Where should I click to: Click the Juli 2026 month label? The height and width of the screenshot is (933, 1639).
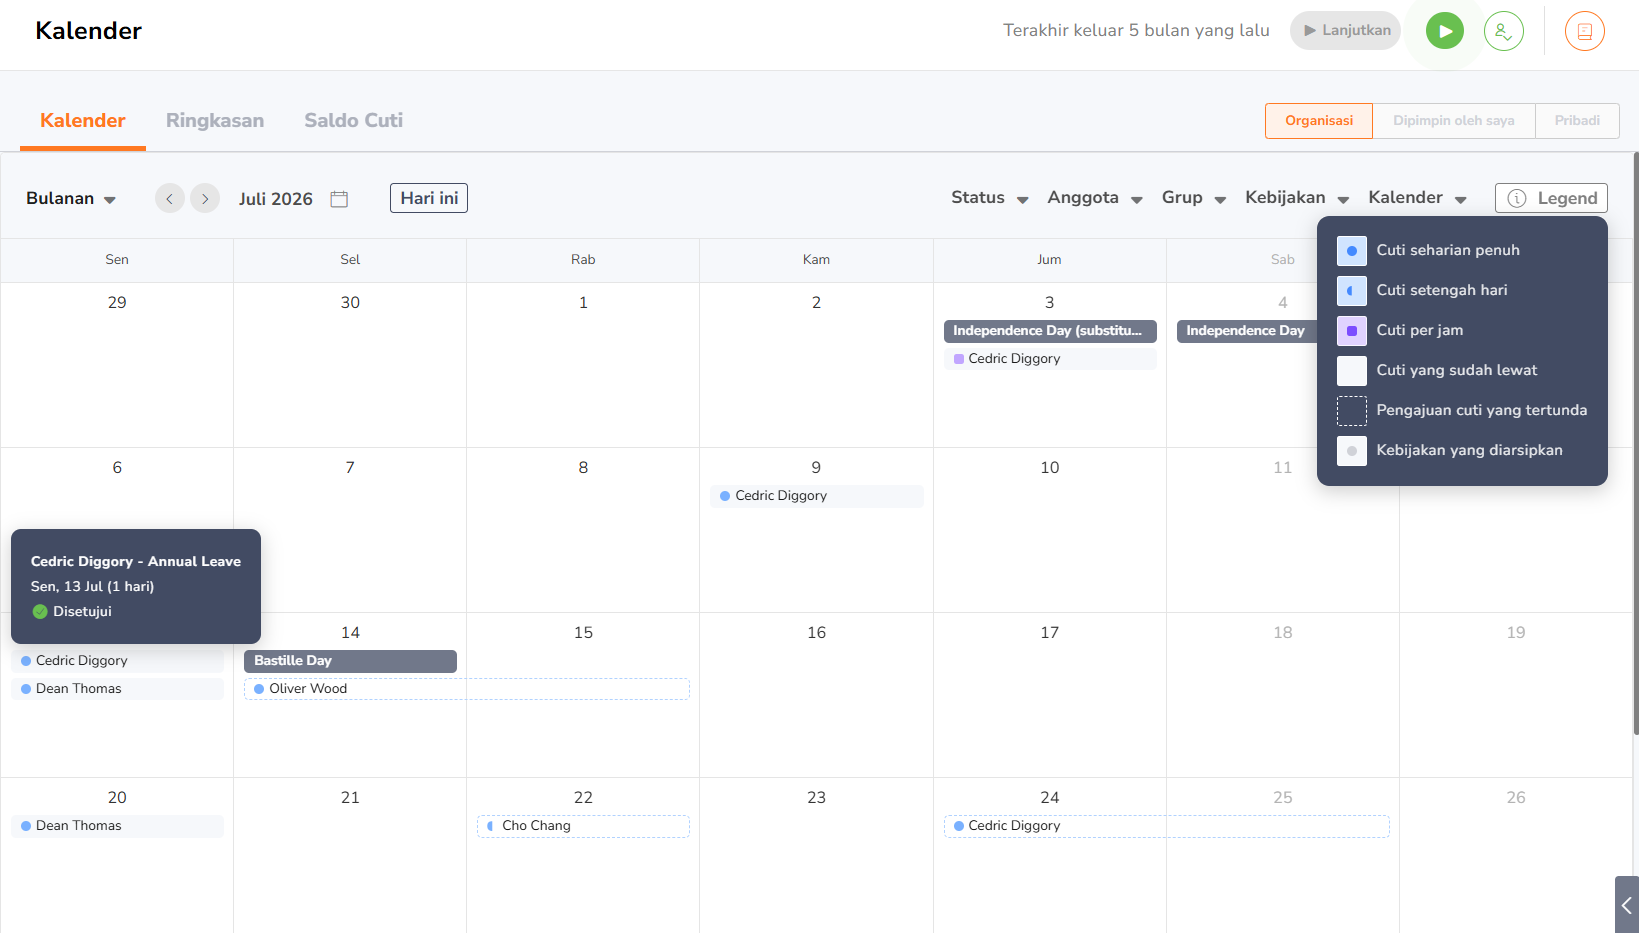pos(276,199)
